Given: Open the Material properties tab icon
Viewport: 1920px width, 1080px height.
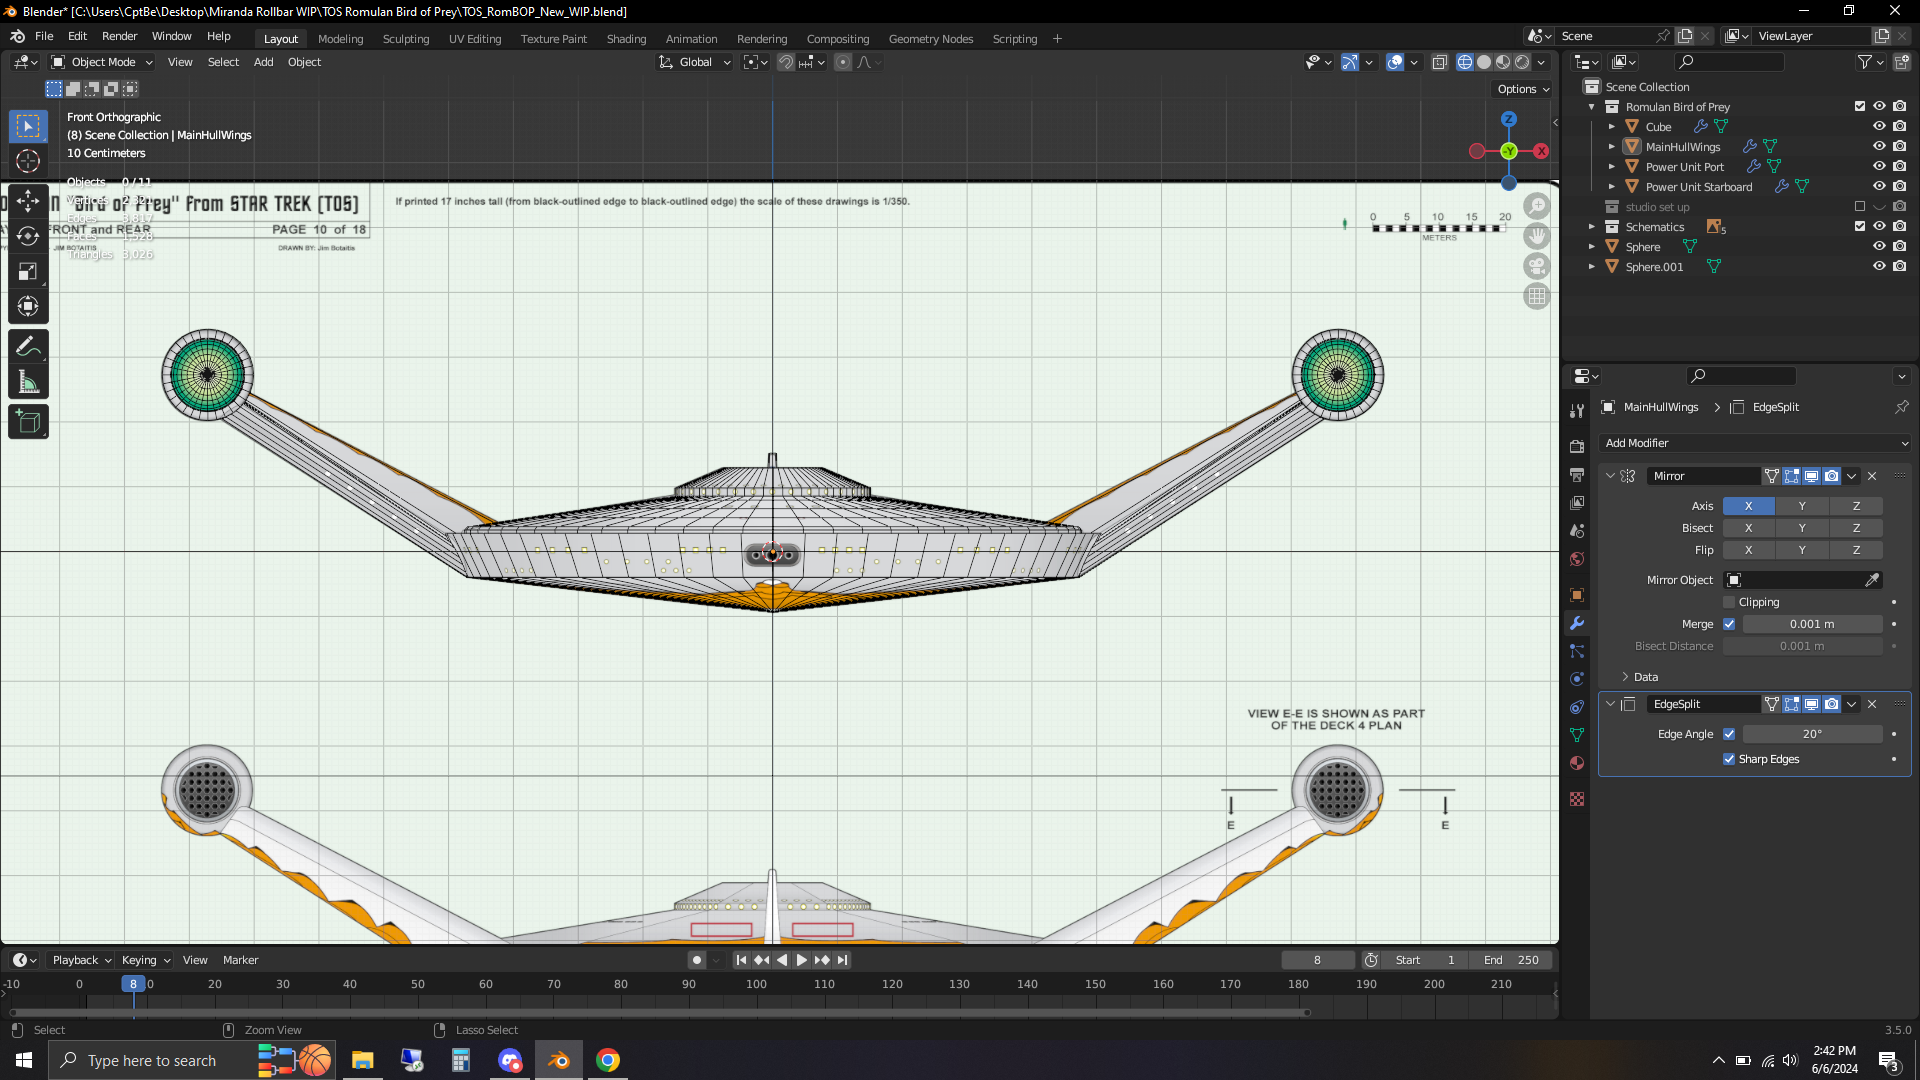Looking at the screenshot, I should point(1577,763).
